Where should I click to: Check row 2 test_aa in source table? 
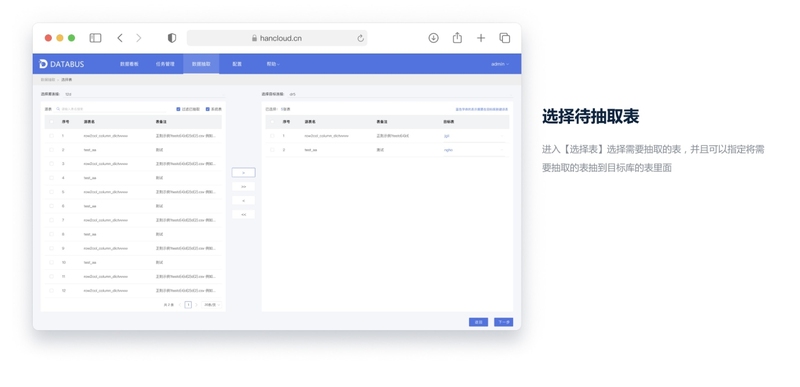51,150
